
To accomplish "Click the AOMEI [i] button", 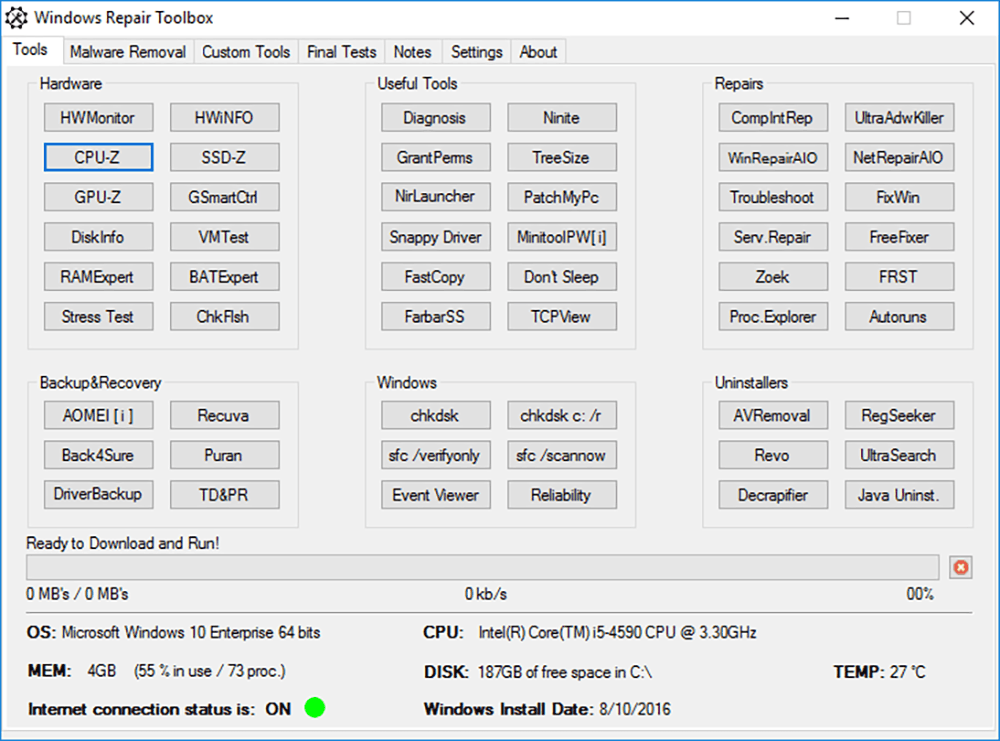I will tap(98, 415).
